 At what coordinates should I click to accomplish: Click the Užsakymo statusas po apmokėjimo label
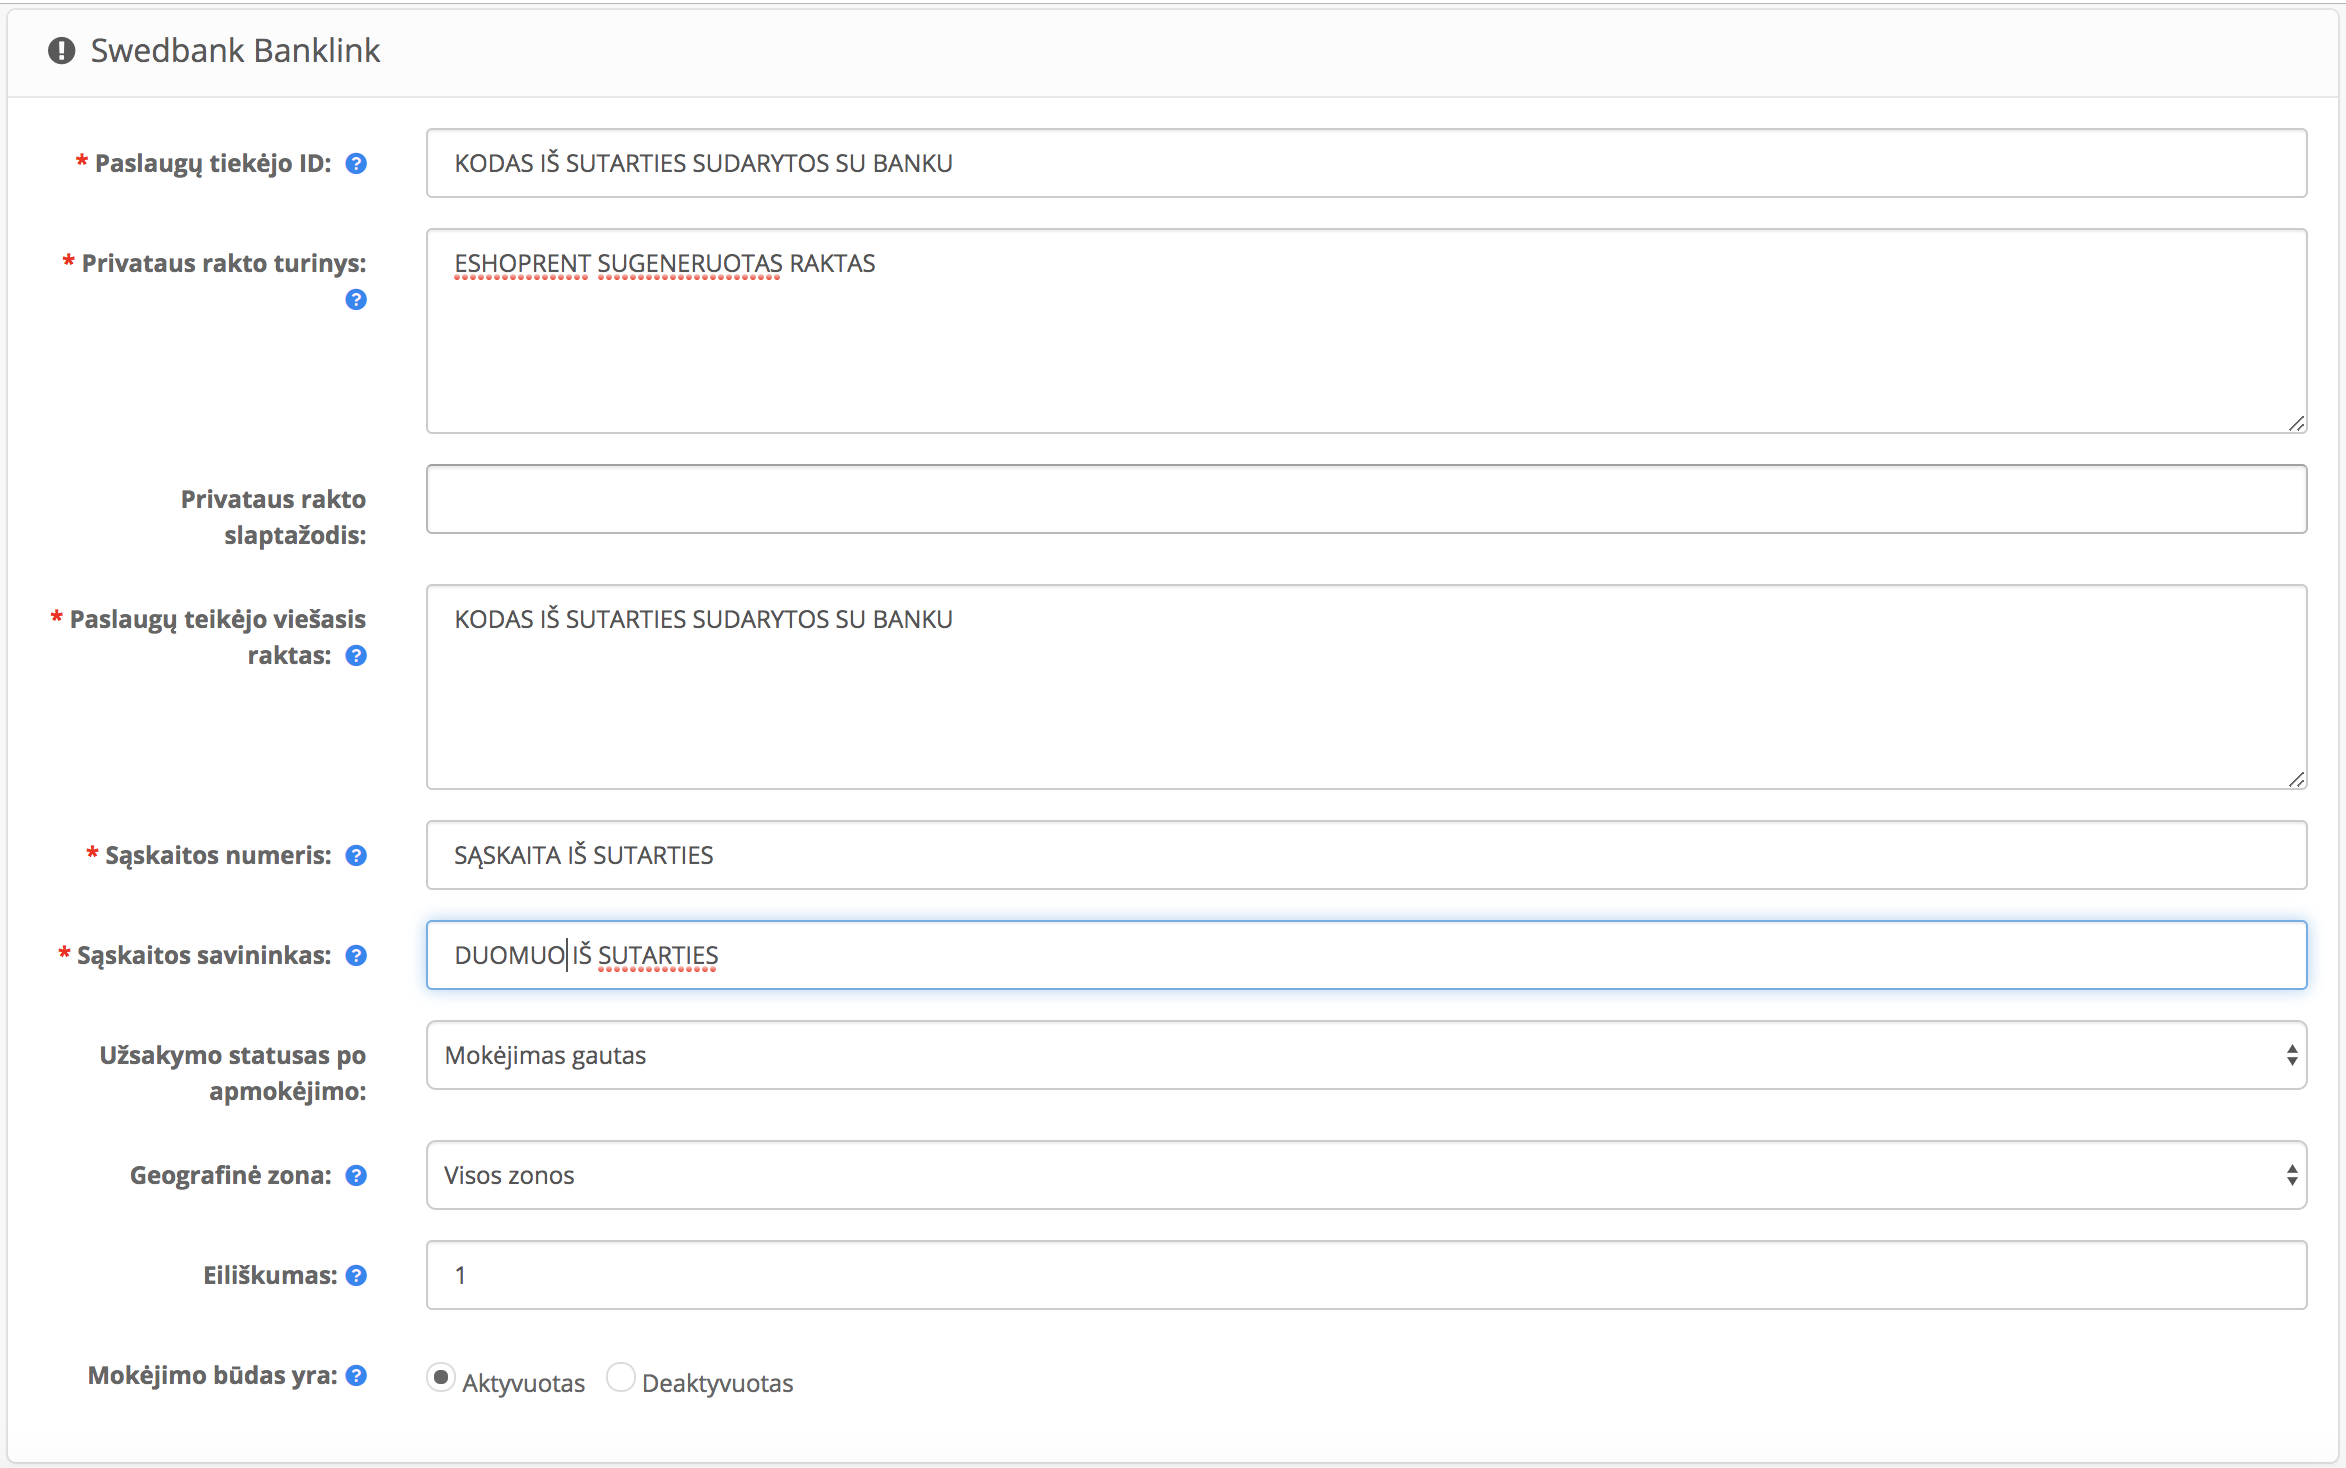point(233,1073)
